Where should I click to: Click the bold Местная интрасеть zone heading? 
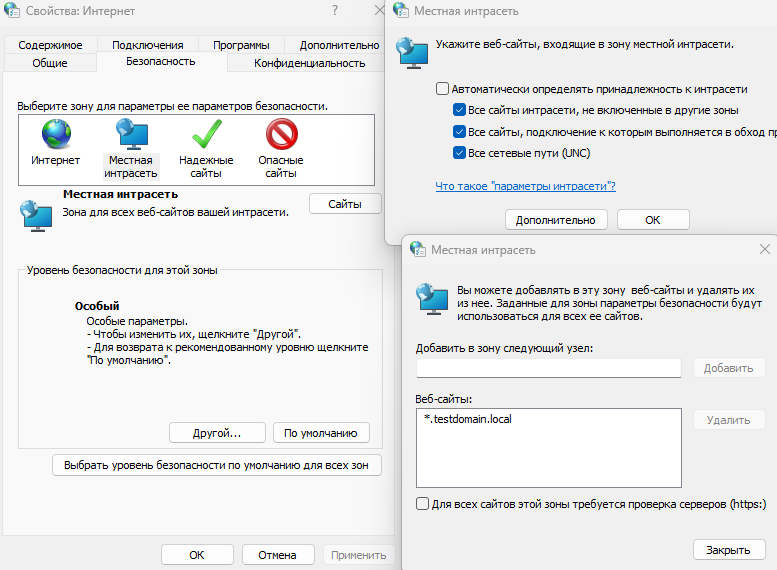click(x=120, y=194)
